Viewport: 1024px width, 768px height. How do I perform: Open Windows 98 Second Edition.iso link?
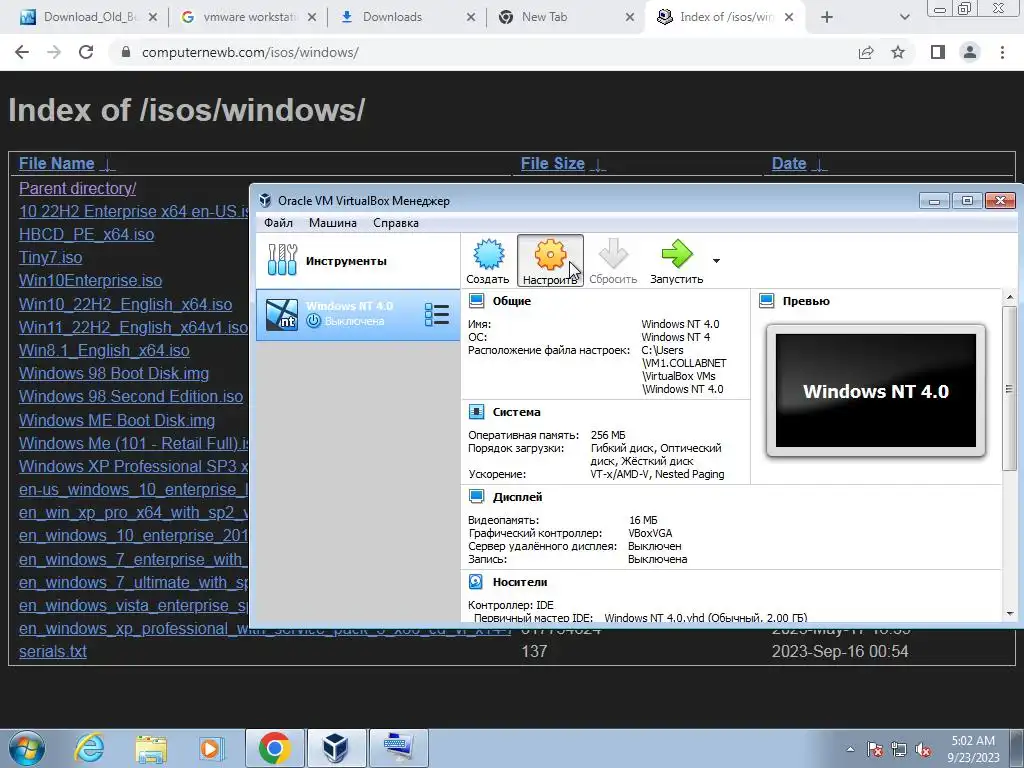(x=131, y=396)
